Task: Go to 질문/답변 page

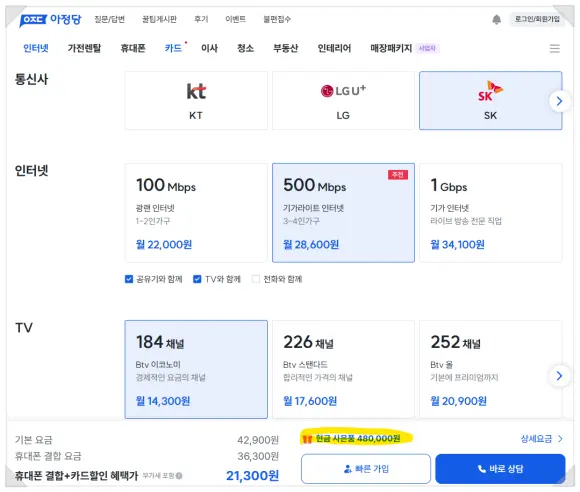Action: (x=109, y=19)
